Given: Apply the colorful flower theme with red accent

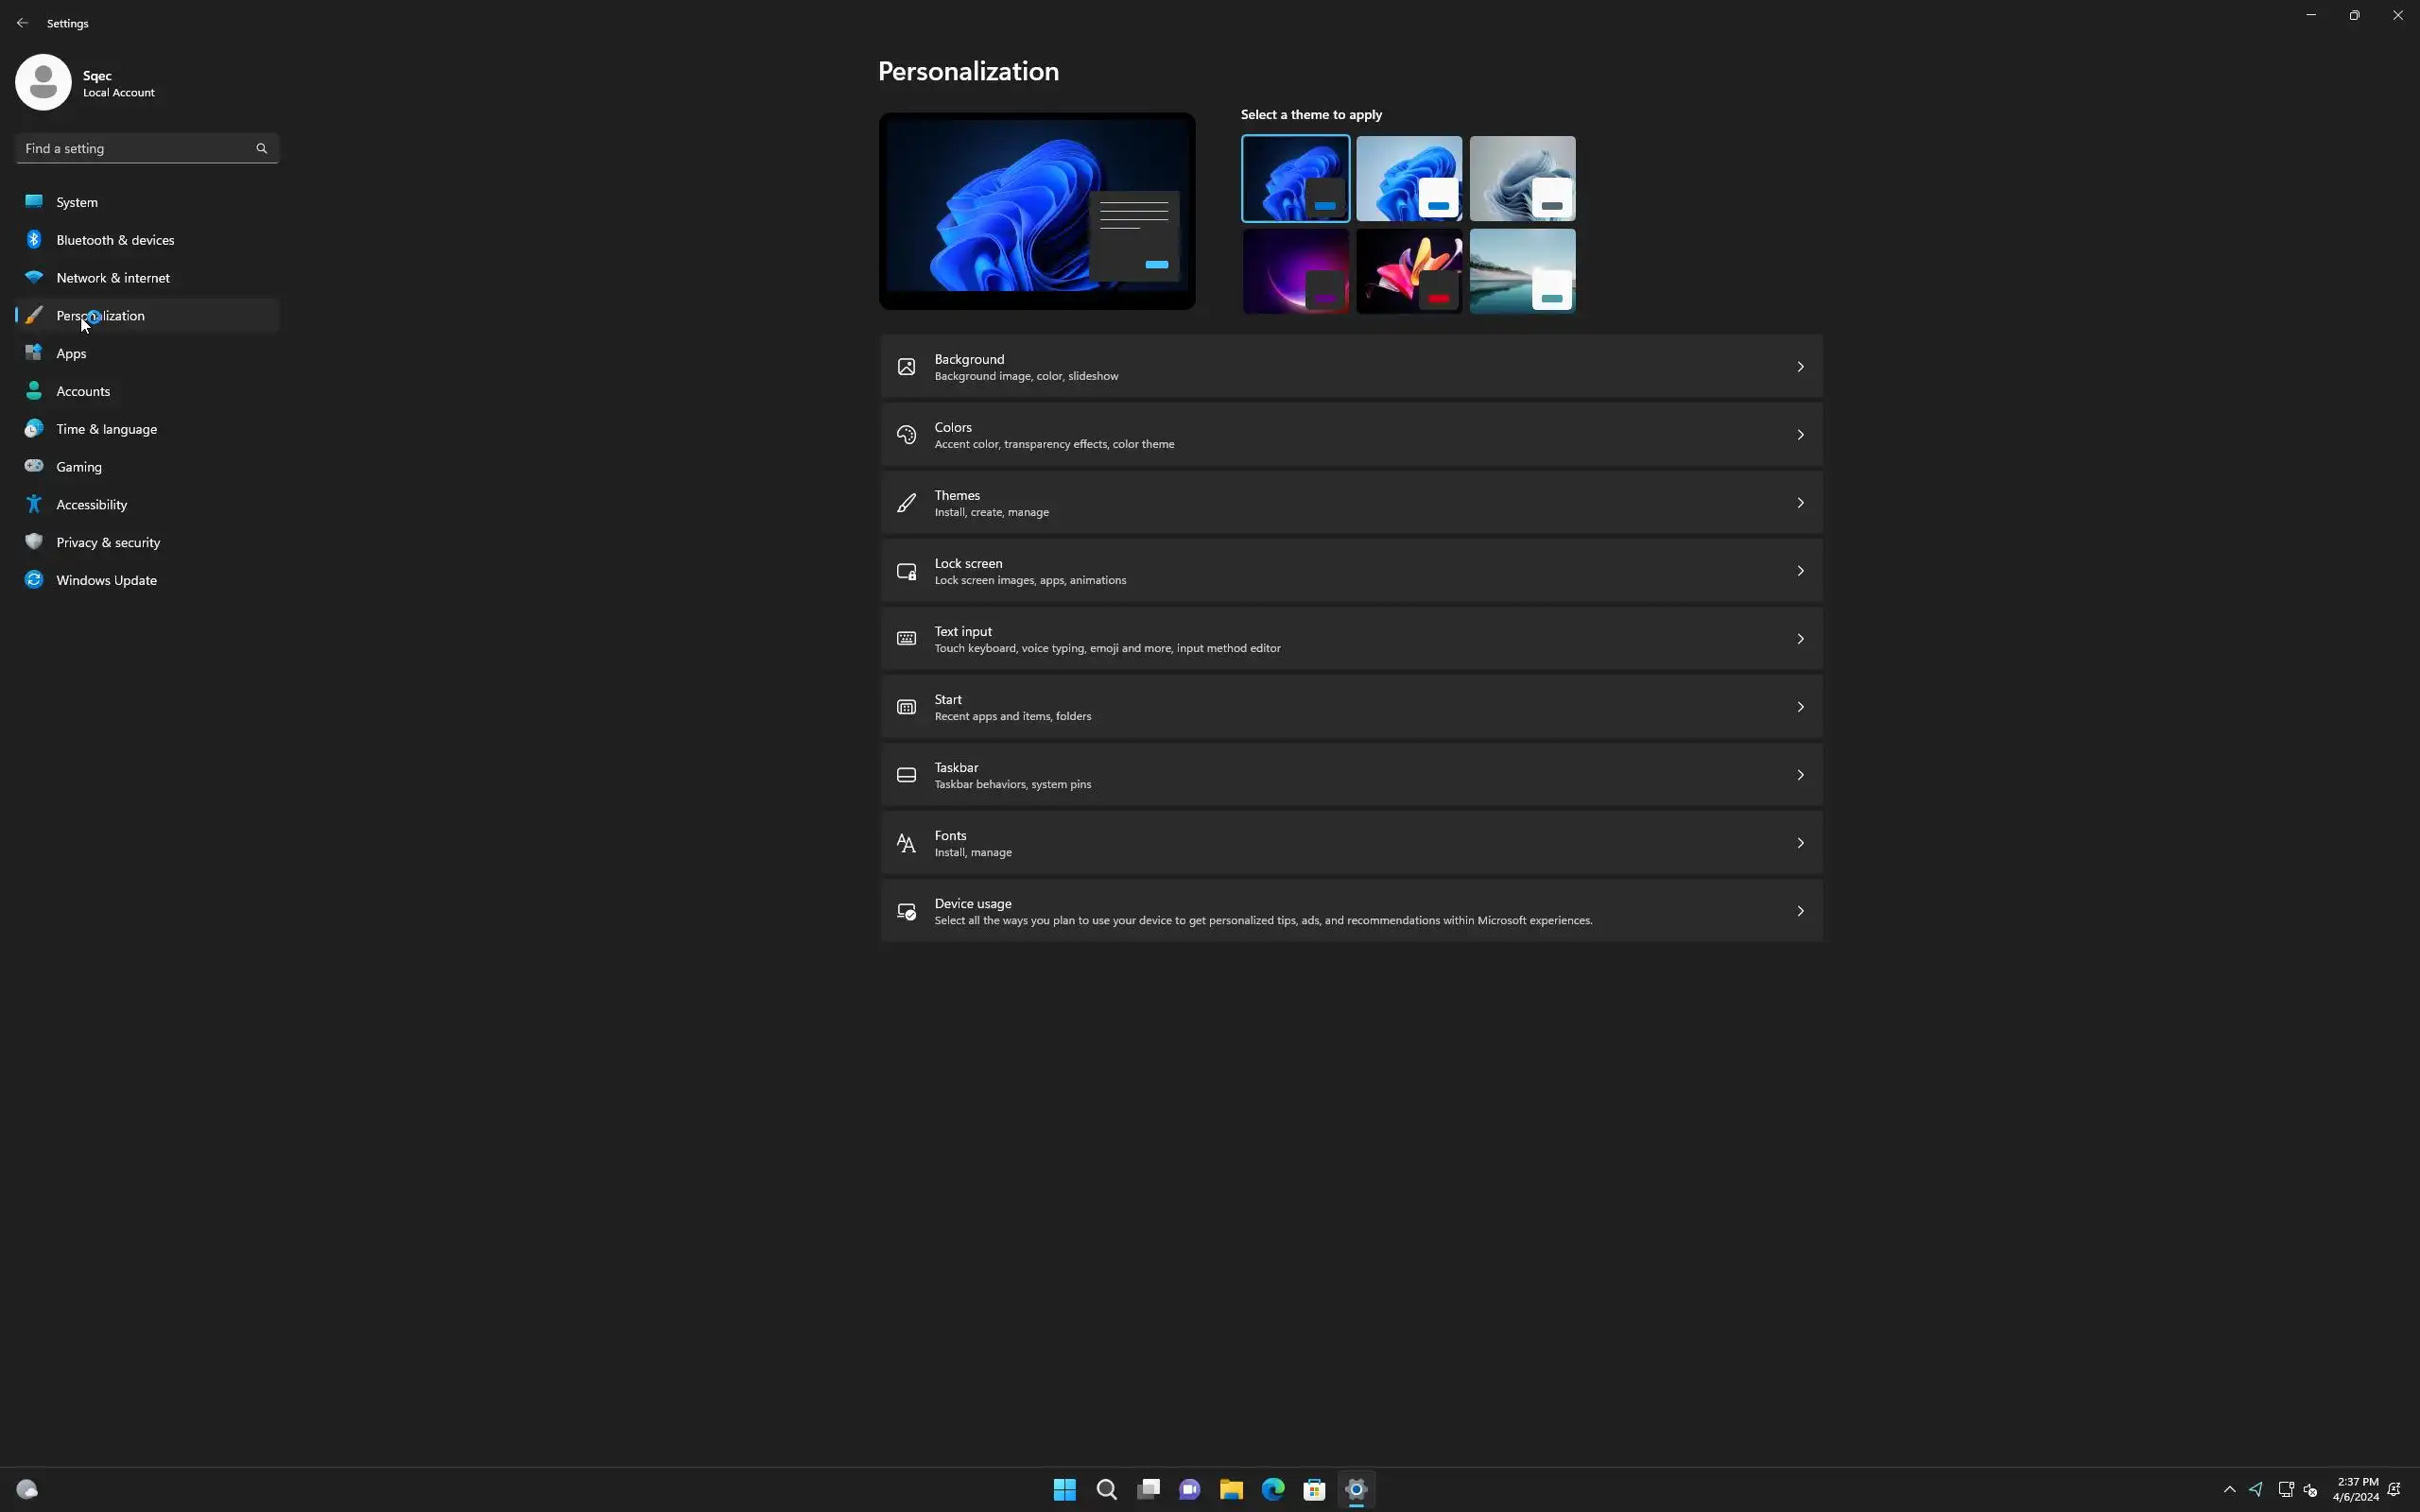Looking at the screenshot, I should tap(1408, 271).
